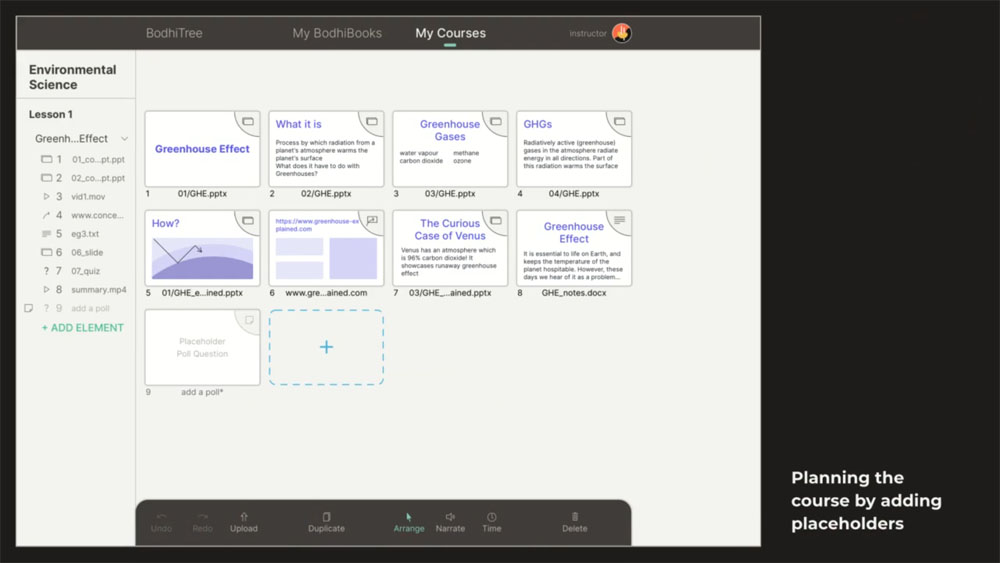The width and height of the screenshot is (1000, 563).
Task: Toggle the placeholder marker beside element 9
Action: (28, 309)
